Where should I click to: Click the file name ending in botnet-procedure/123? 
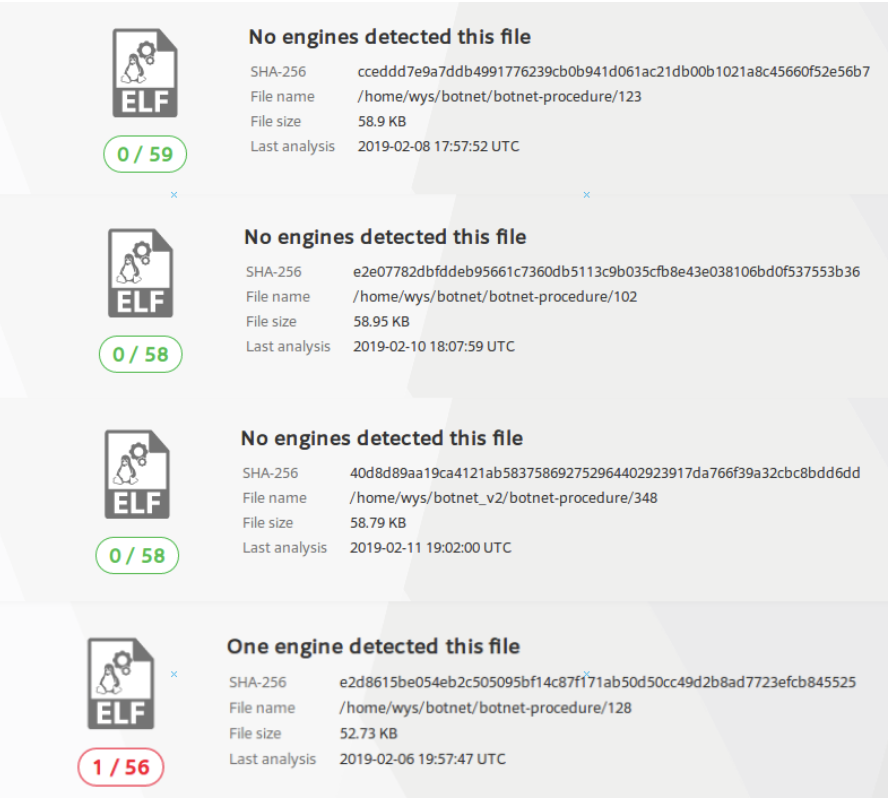pyautogui.click(x=499, y=97)
